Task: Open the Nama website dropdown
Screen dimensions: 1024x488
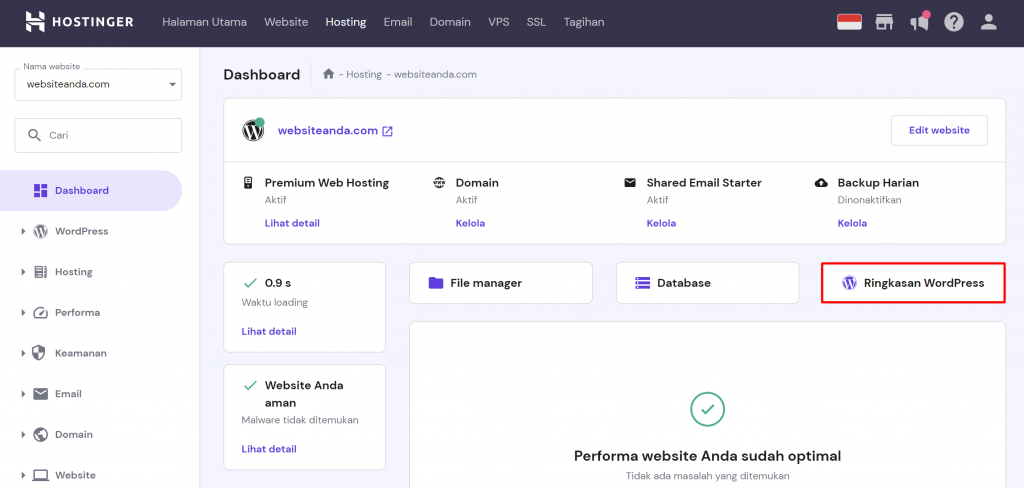Action: tap(98, 85)
